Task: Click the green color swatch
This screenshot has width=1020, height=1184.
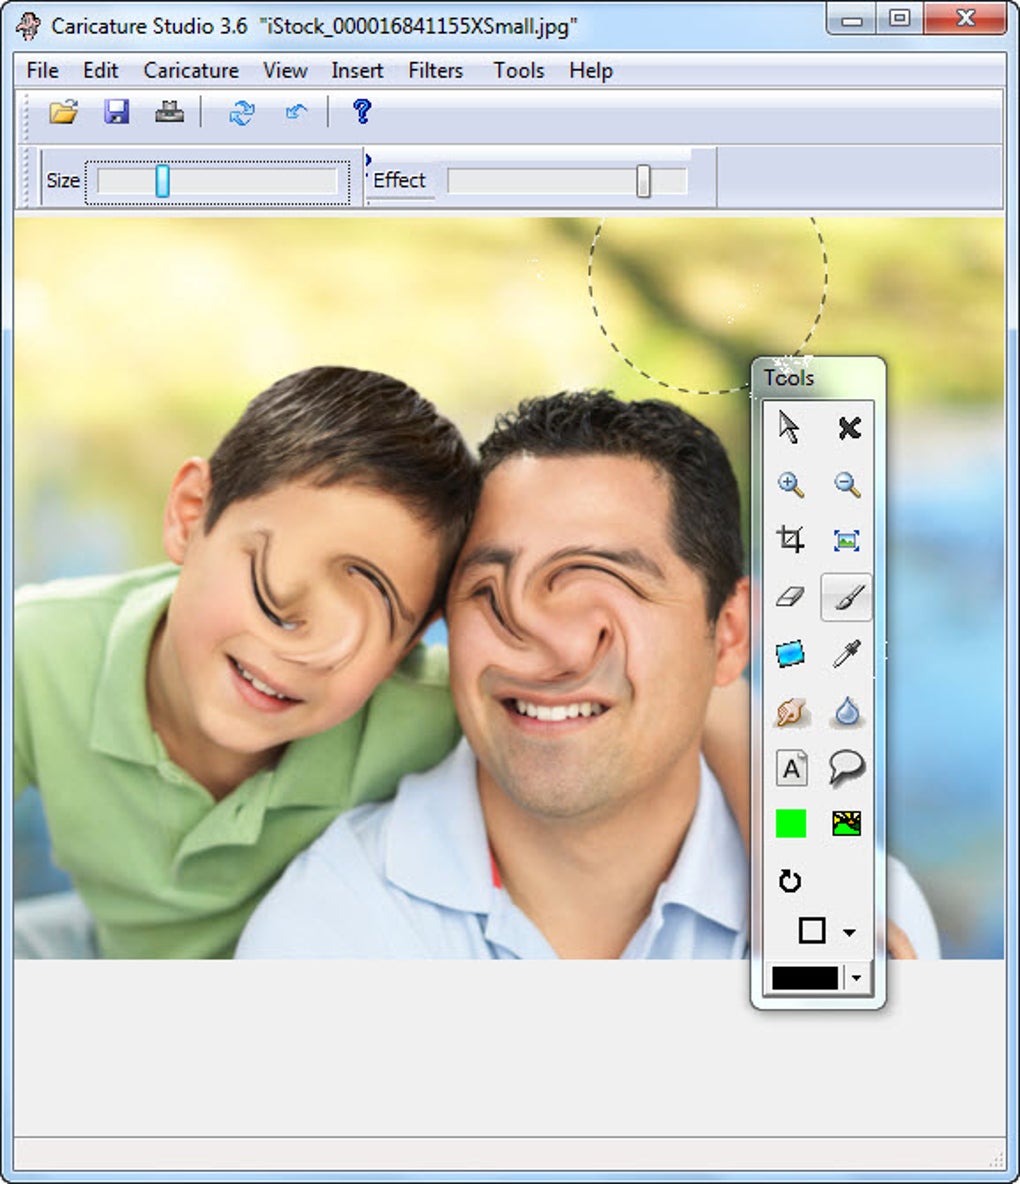Action: tap(790, 823)
